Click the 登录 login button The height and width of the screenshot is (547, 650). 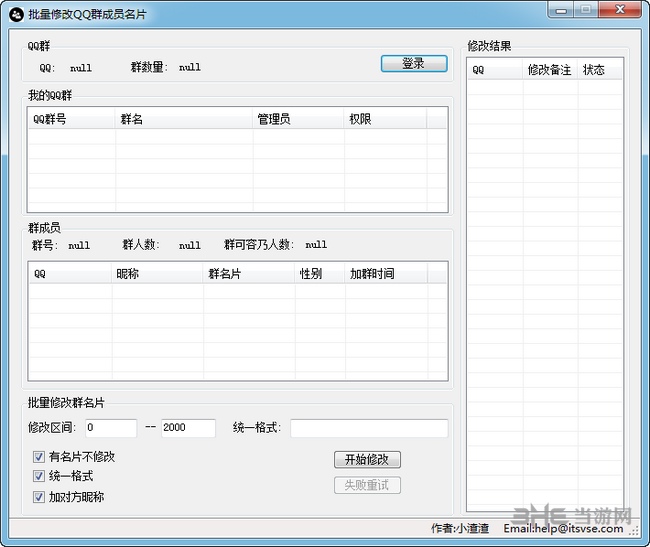pos(413,63)
